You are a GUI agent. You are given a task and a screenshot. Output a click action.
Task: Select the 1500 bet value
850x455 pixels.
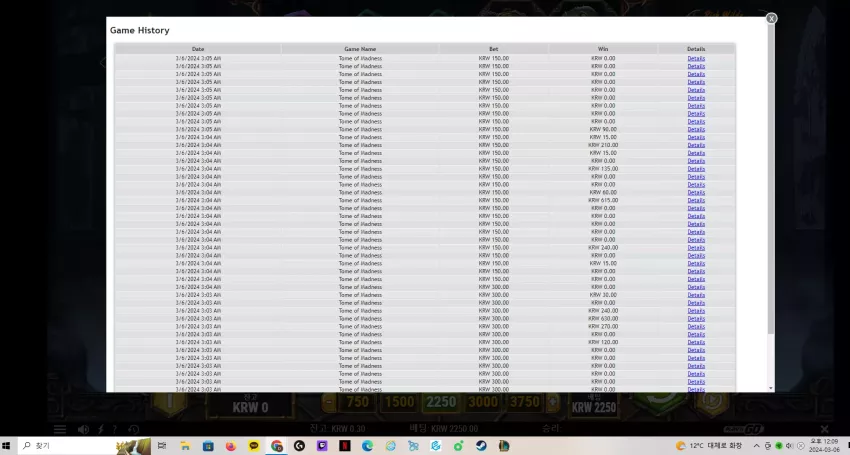[399, 402]
